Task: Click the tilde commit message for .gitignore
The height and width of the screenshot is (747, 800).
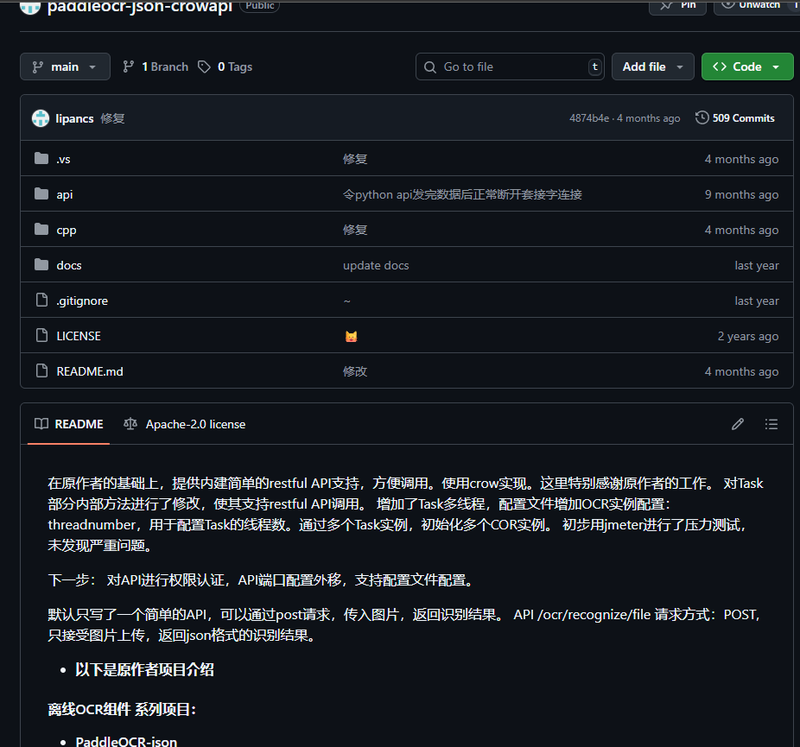Action: (x=347, y=301)
